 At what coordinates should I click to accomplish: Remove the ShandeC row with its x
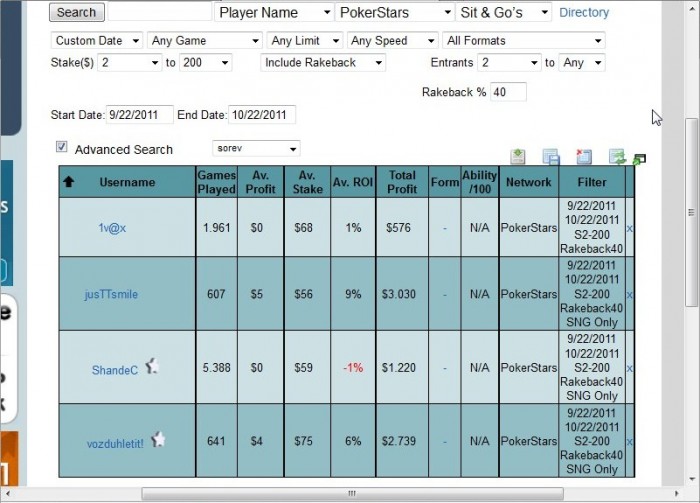(629, 368)
